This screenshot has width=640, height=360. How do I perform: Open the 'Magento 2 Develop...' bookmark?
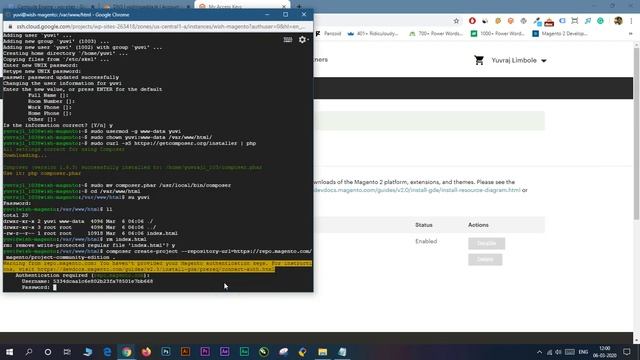click(x=560, y=34)
